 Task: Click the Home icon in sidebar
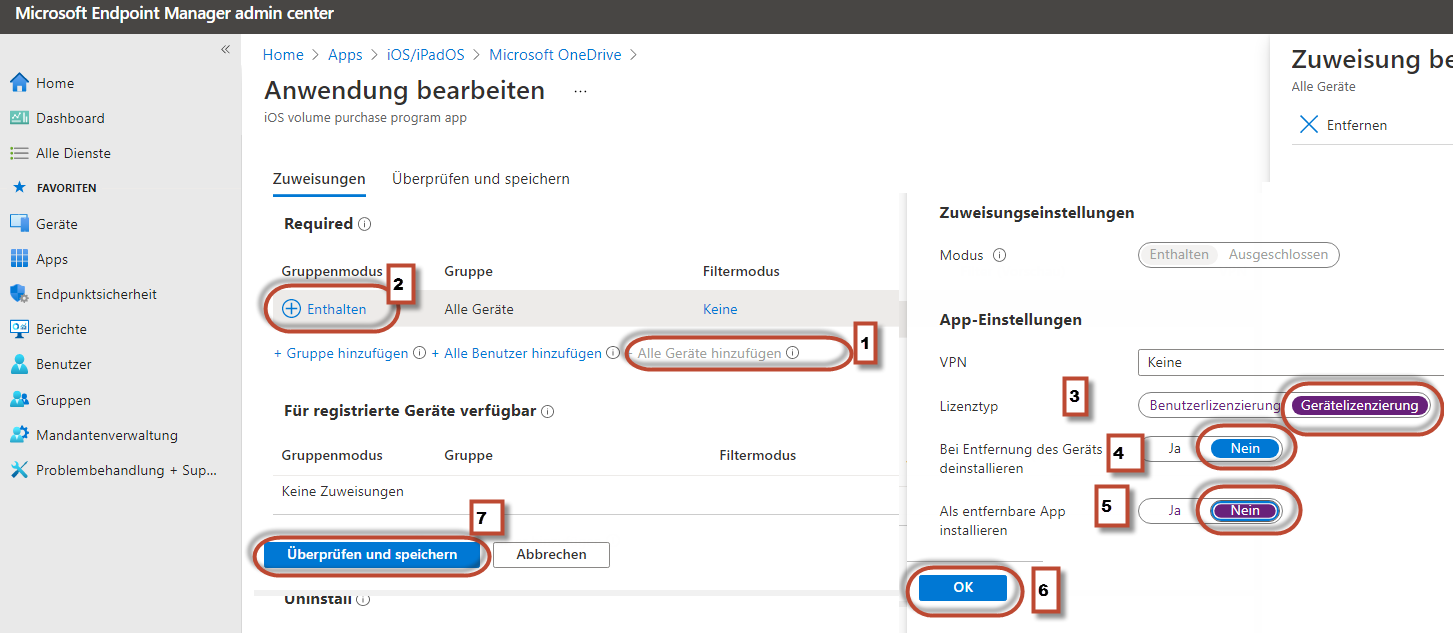tap(19, 83)
